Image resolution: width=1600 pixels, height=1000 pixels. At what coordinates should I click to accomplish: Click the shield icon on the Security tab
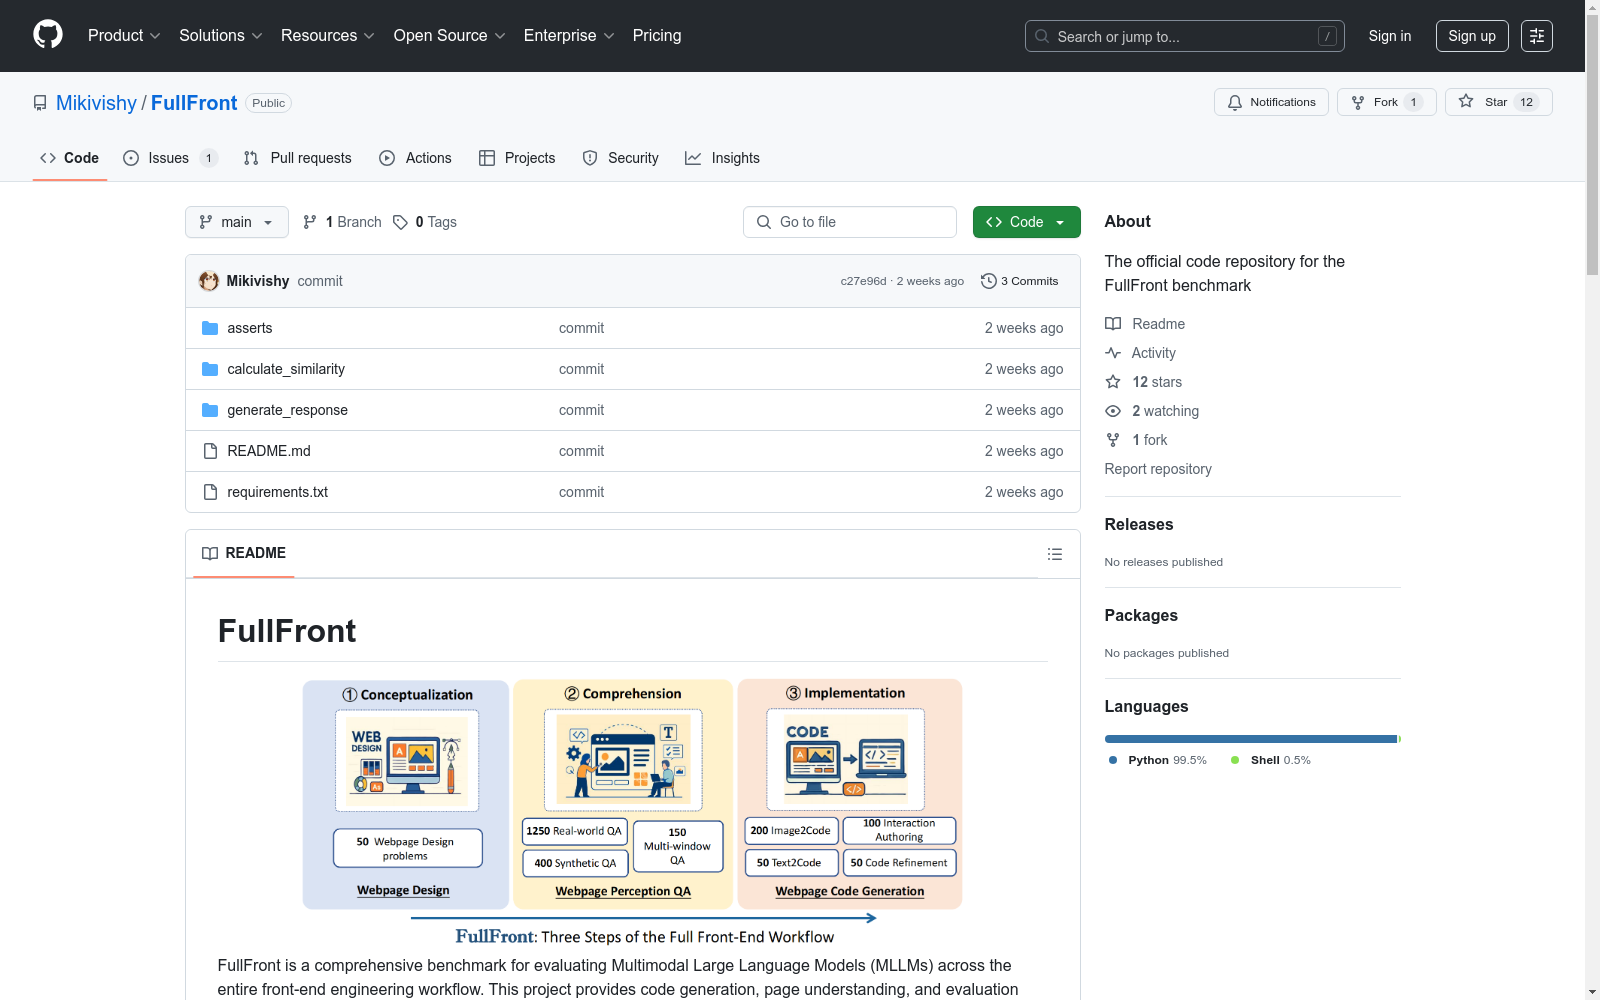(x=590, y=158)
